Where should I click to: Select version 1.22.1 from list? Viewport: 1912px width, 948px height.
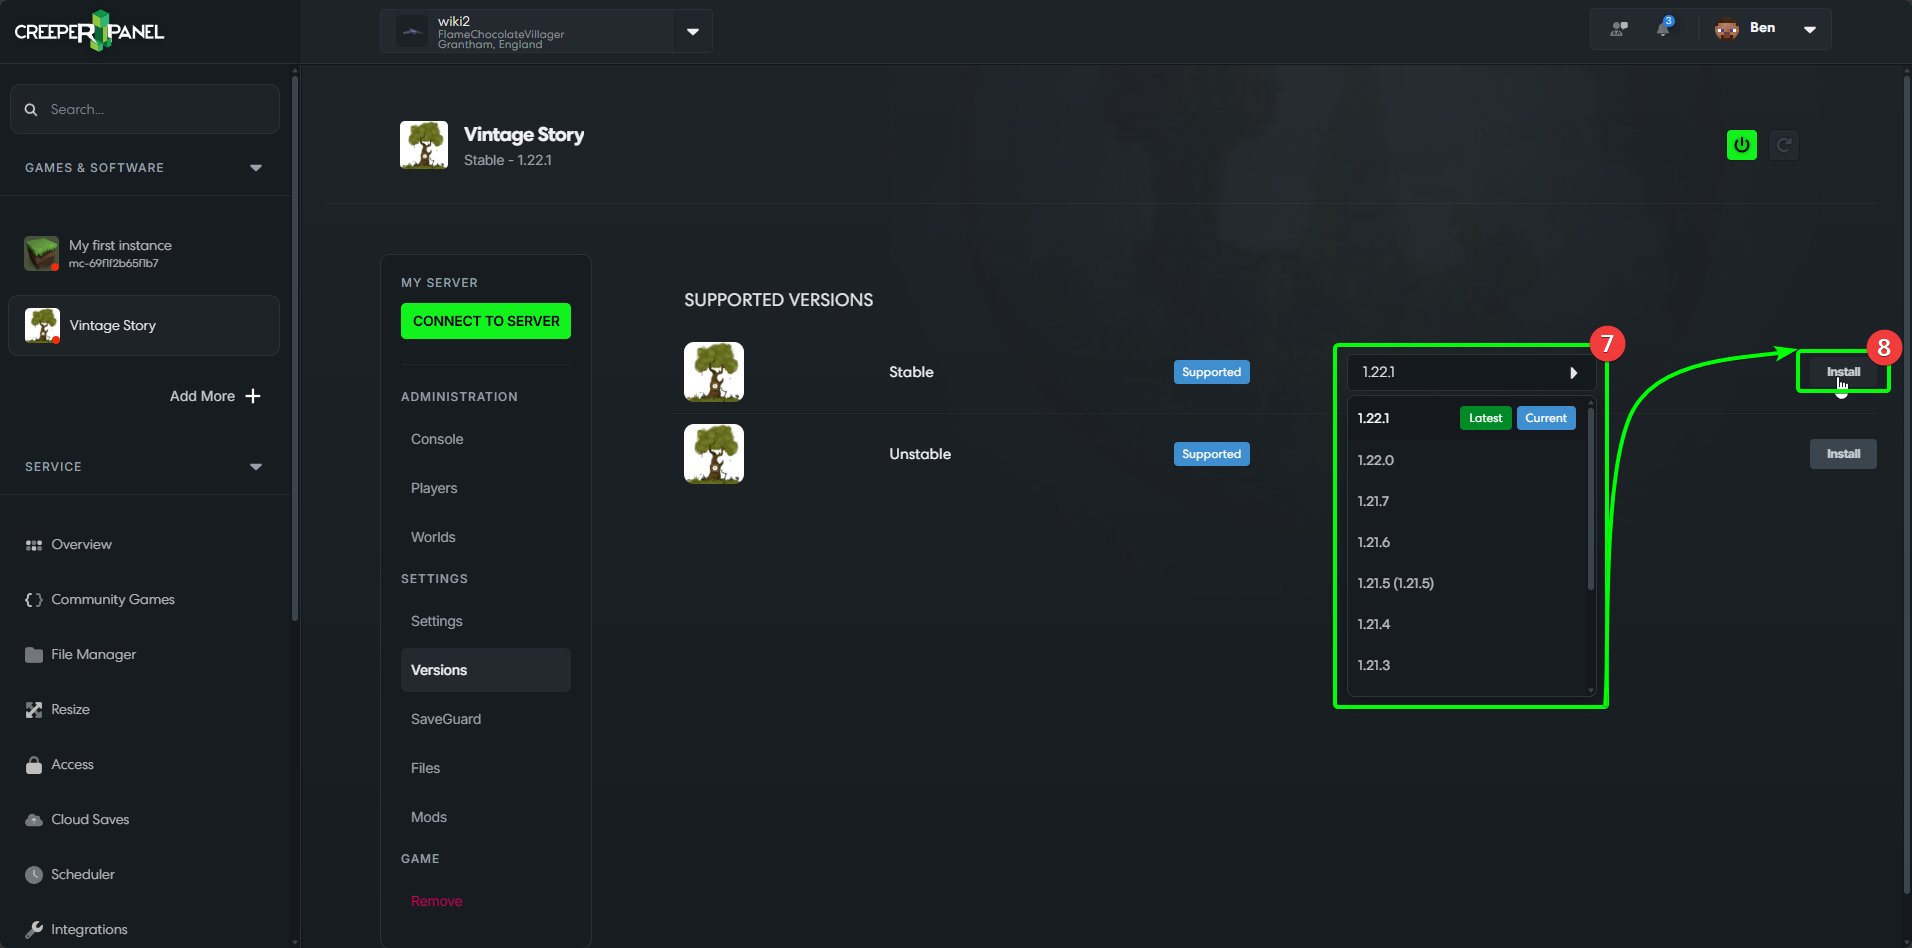pos(1467,418)
